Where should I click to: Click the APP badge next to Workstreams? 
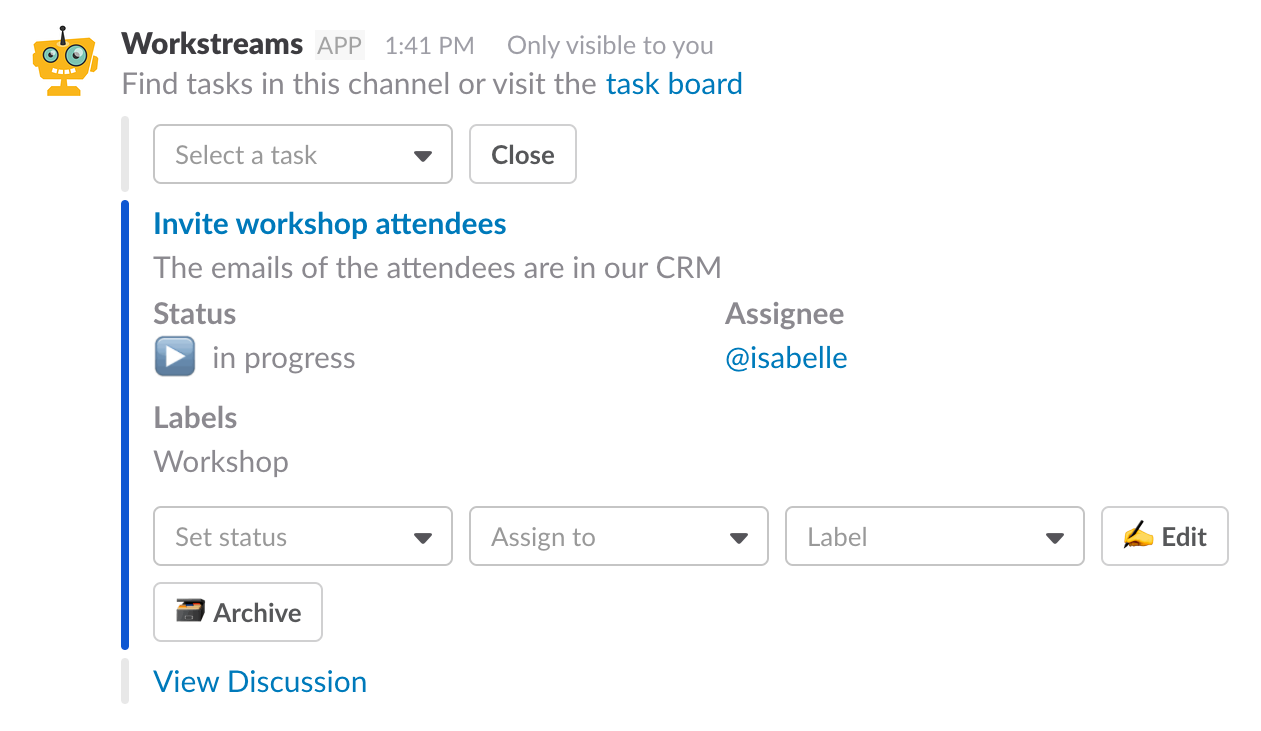tap(340, 45)
